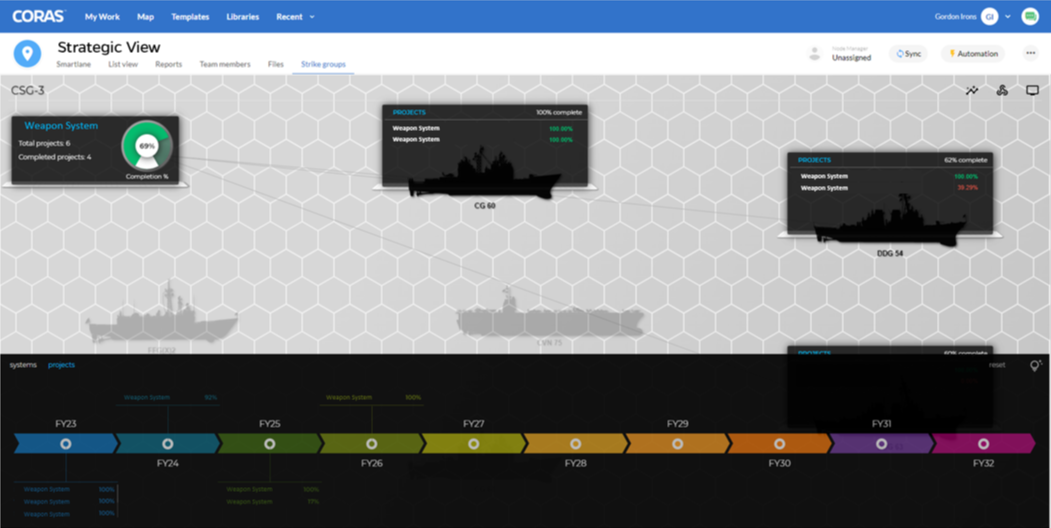Click the CSG-3 group label
The width and height of the screenshot is (1051, 528).
coord(27,90)
